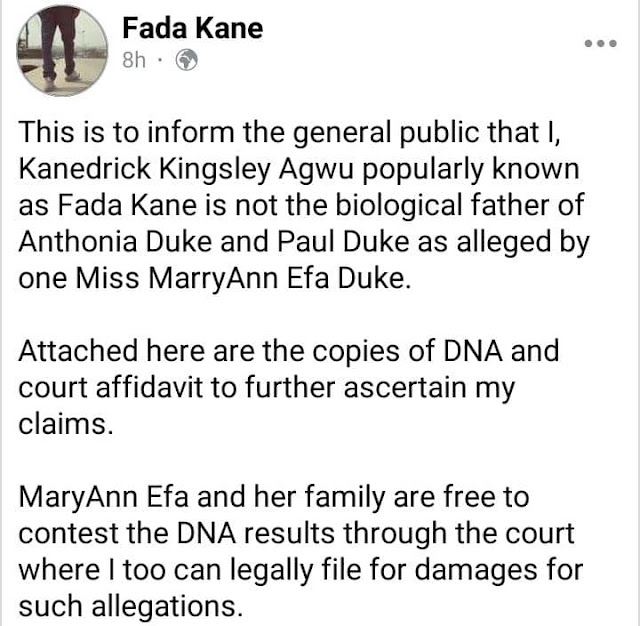Click the name "MarryAnn Efa Duke" in post

click(279, 278)
